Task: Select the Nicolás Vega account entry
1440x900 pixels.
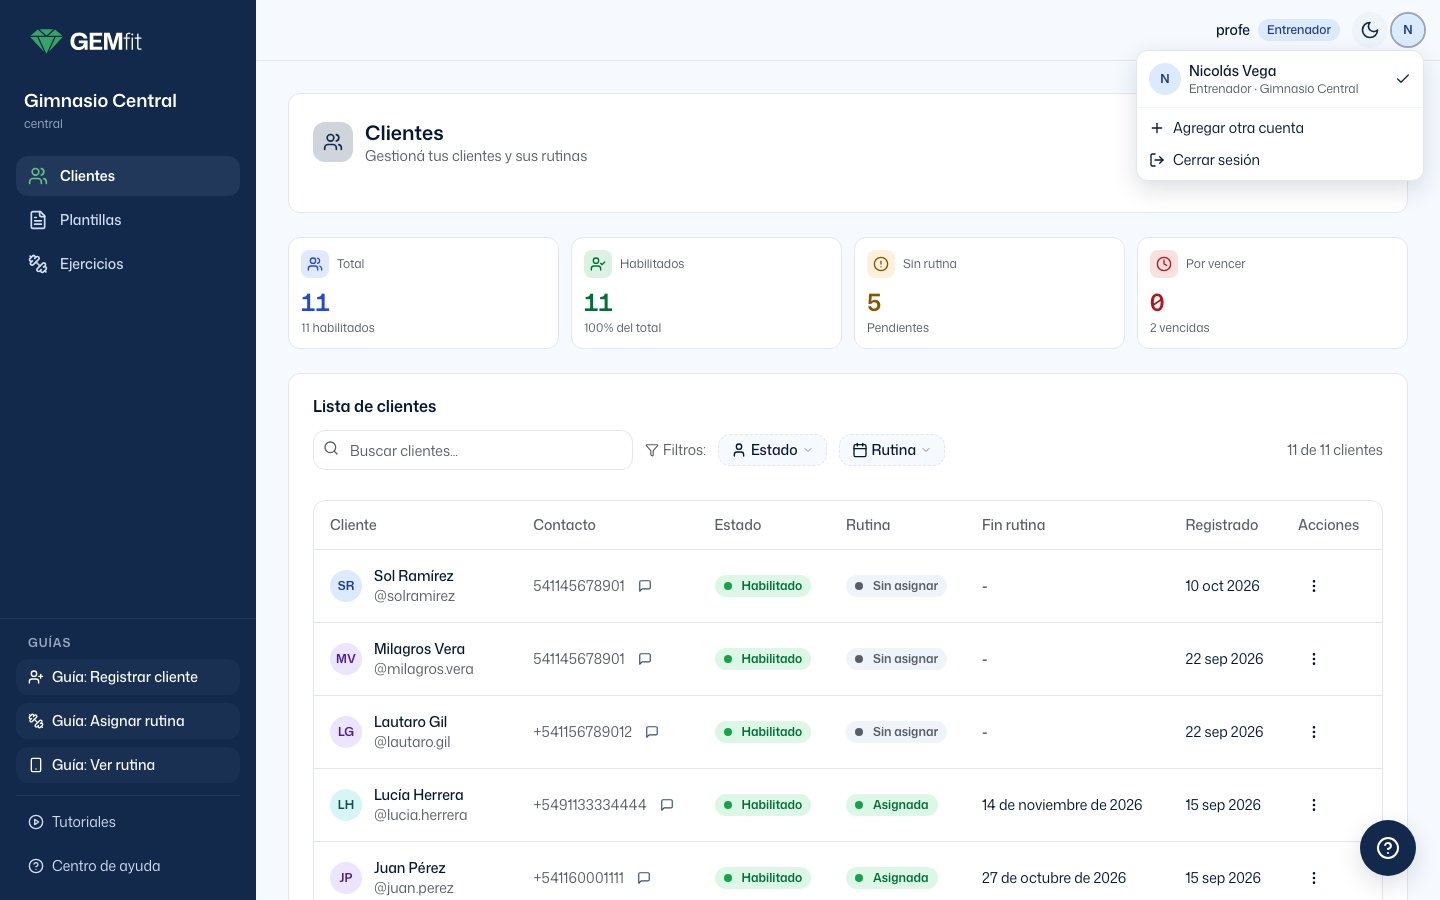Action: coord(1280,79)
